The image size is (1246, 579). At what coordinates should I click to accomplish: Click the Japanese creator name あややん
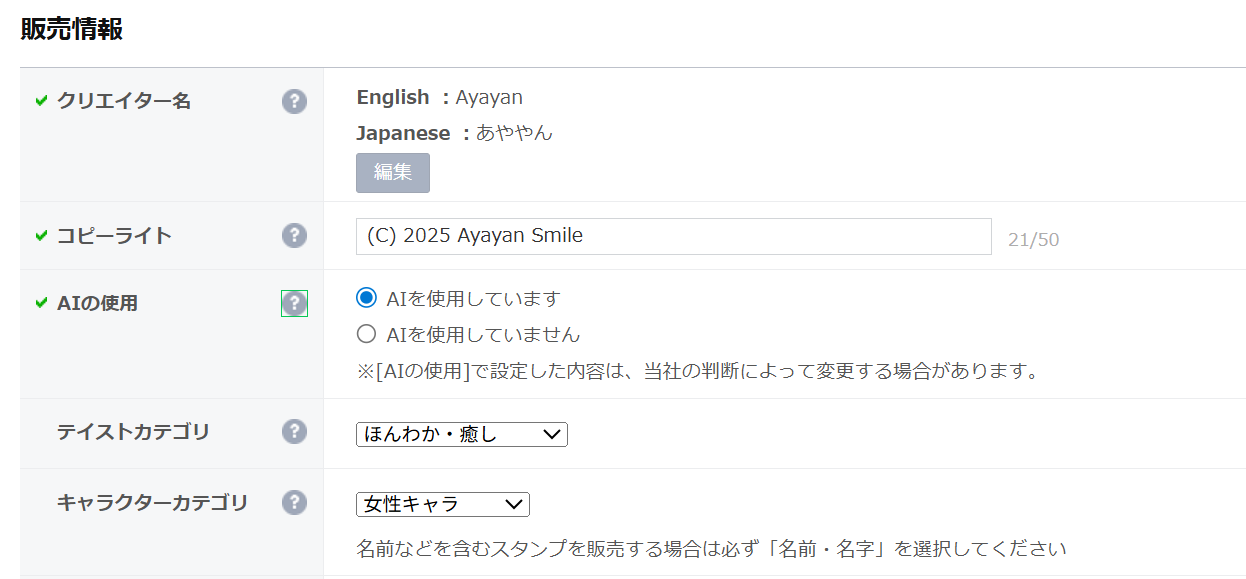click(x=514, y=133)
